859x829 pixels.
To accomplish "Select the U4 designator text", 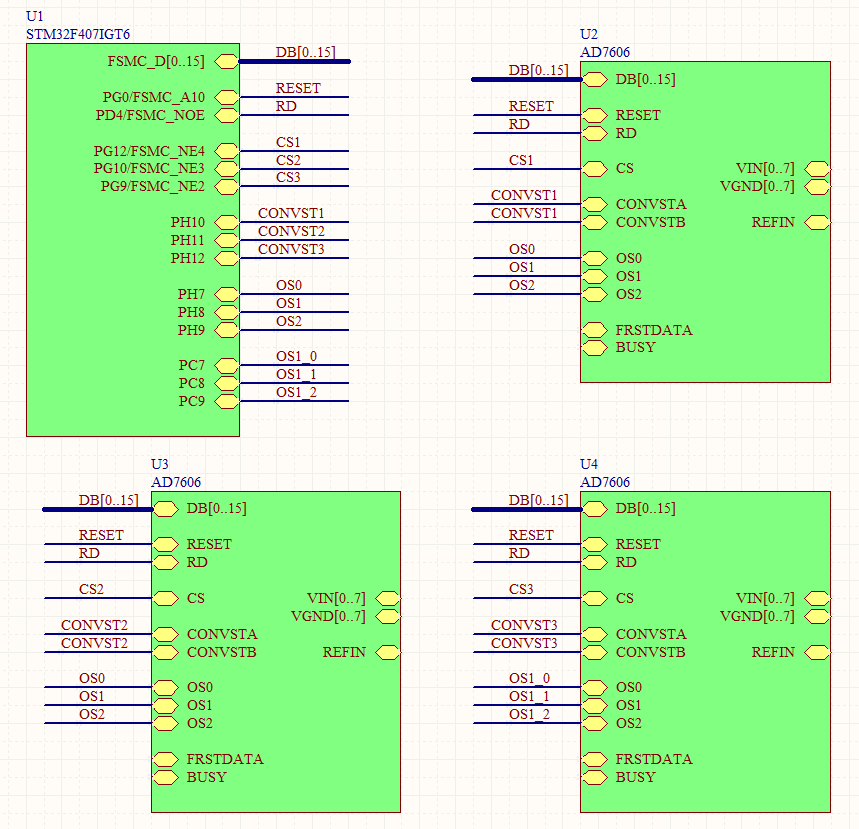I will 589,464.
